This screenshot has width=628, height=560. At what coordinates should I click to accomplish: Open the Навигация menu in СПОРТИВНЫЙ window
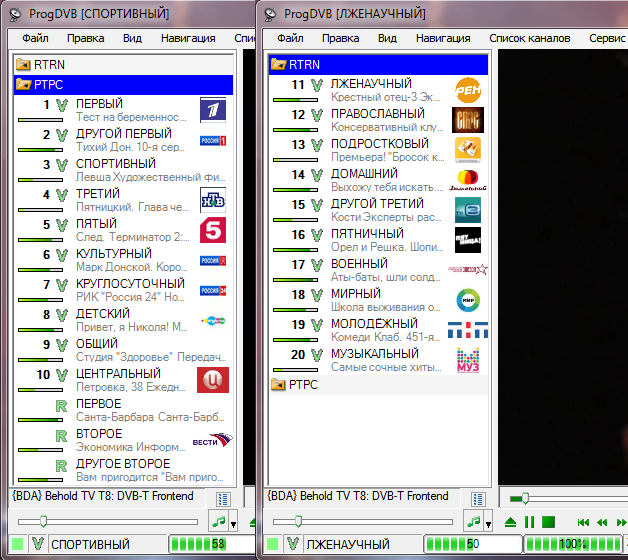(x=187, y=38)
